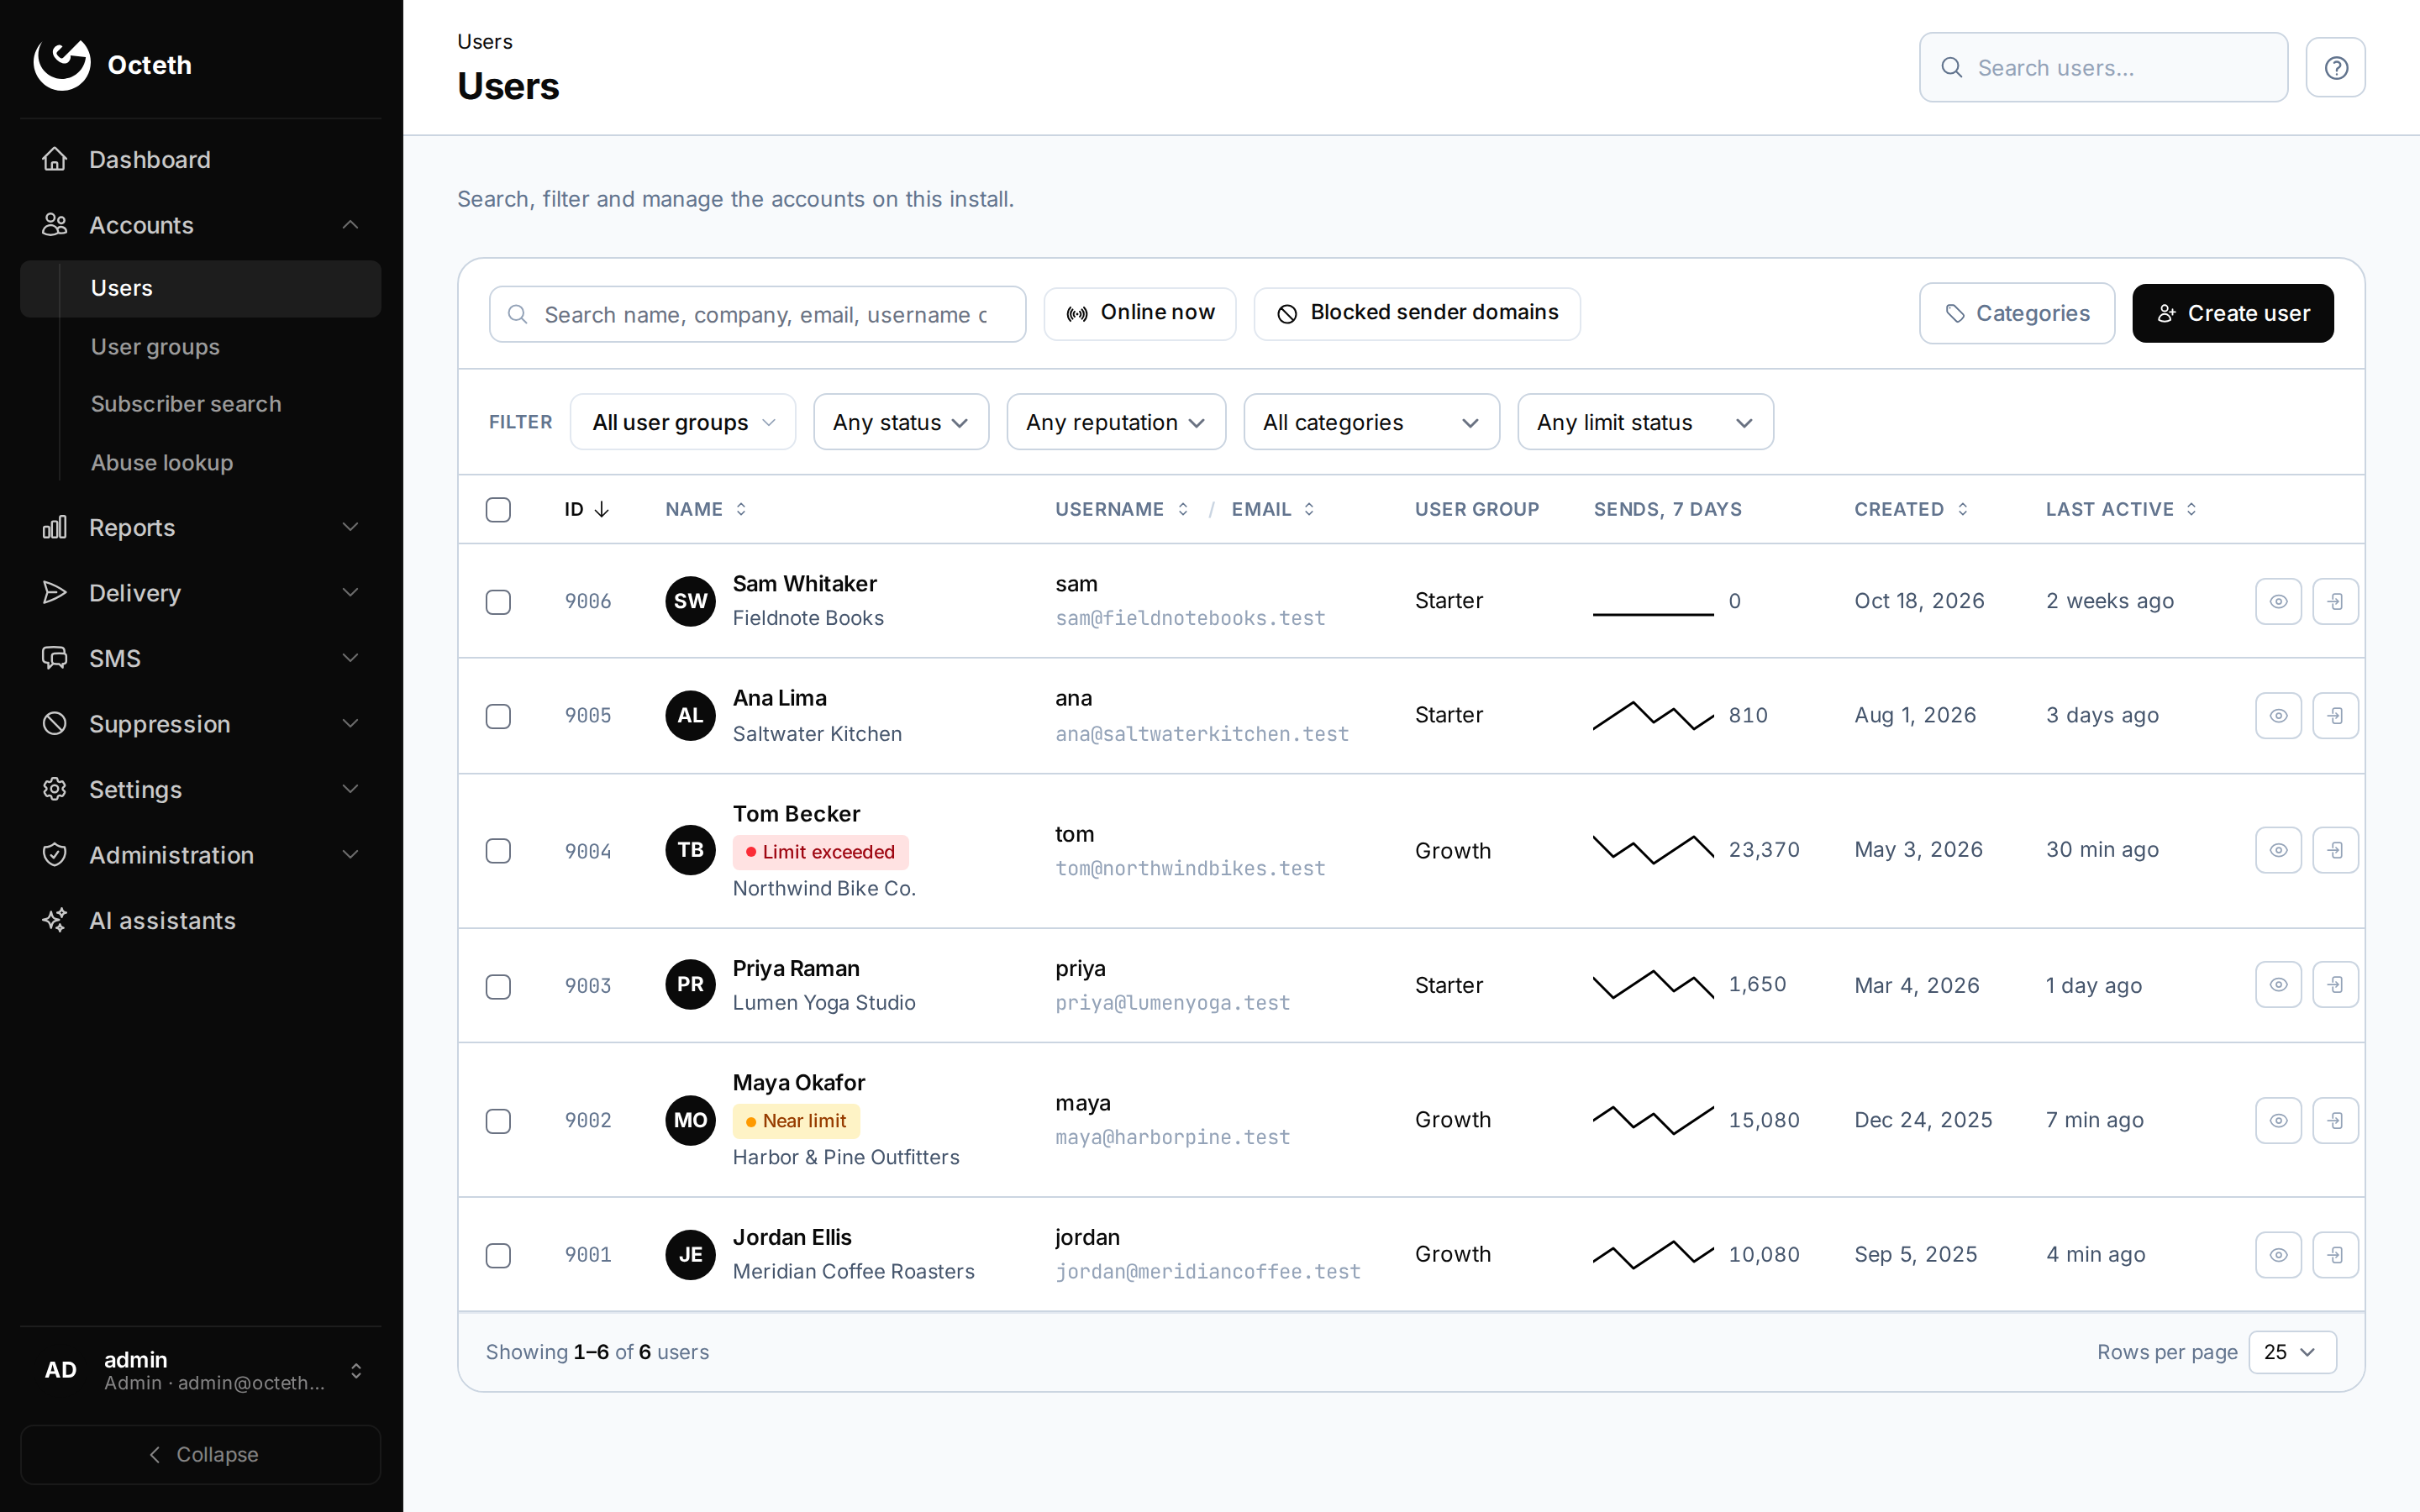Open Subscriber search submenu item
The image size is (2420, 1512).
point(186,404)
